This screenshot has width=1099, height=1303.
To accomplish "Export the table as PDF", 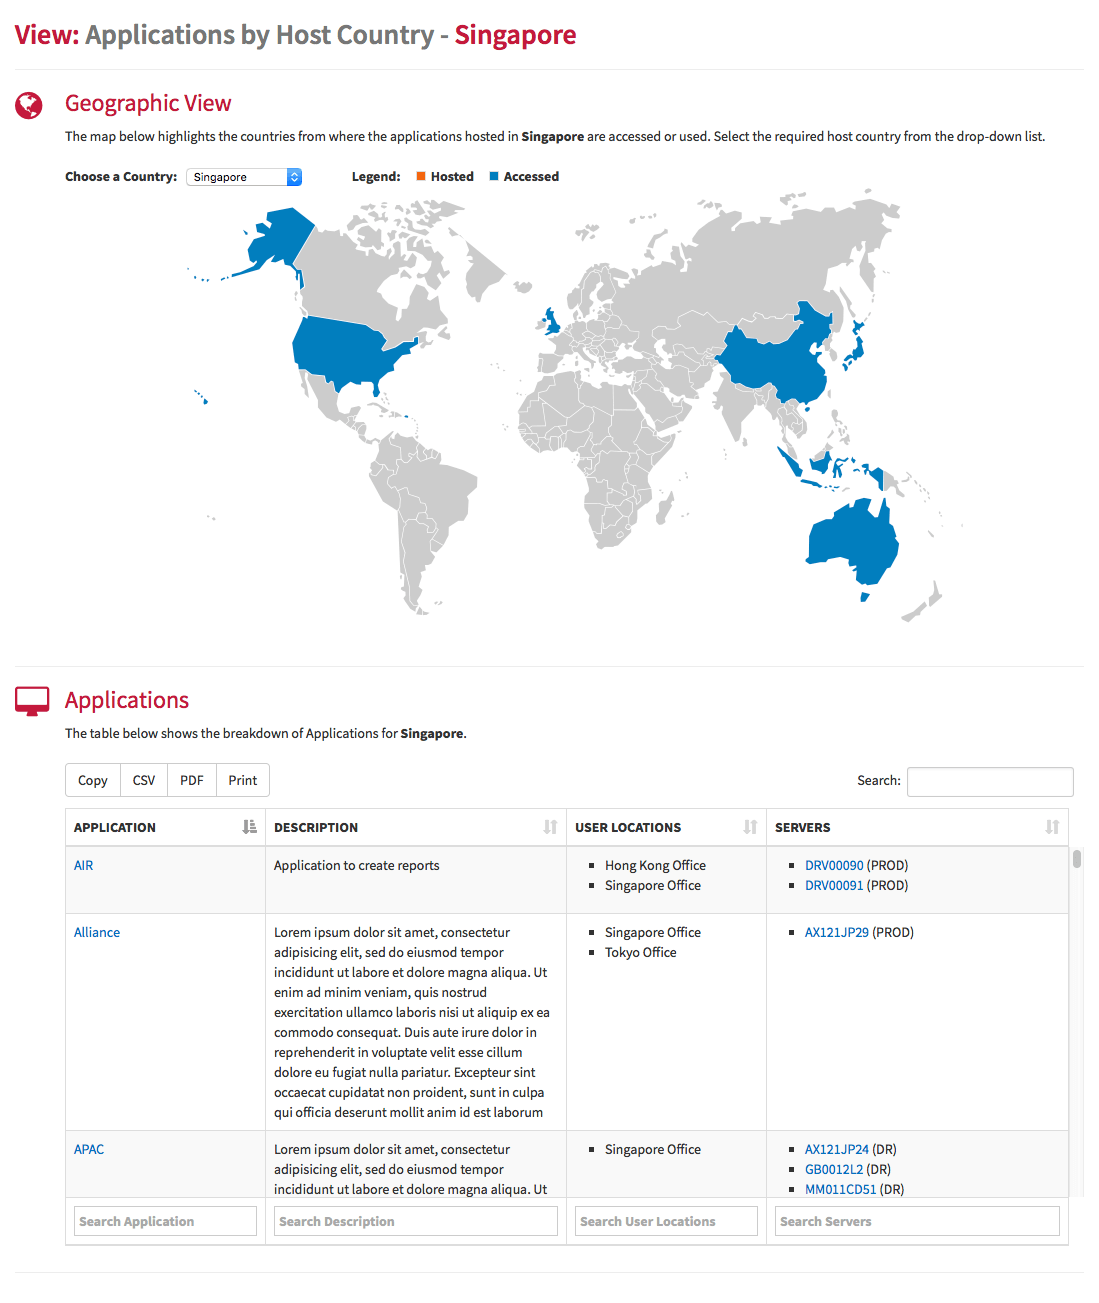I will point(192,780).
